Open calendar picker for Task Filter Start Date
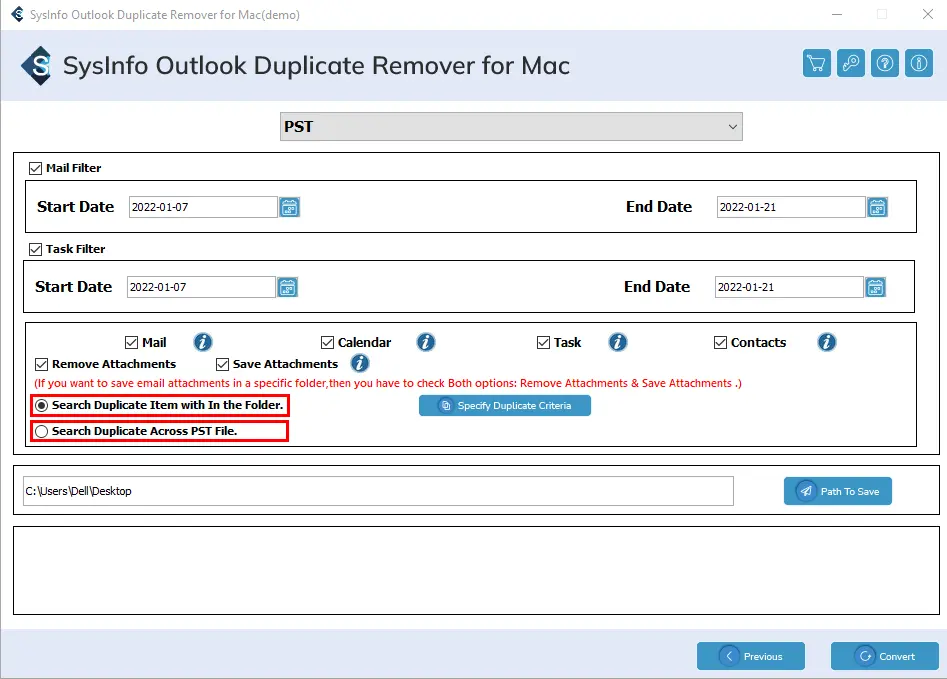Screen dimensions: 947x679 [287, 287]
